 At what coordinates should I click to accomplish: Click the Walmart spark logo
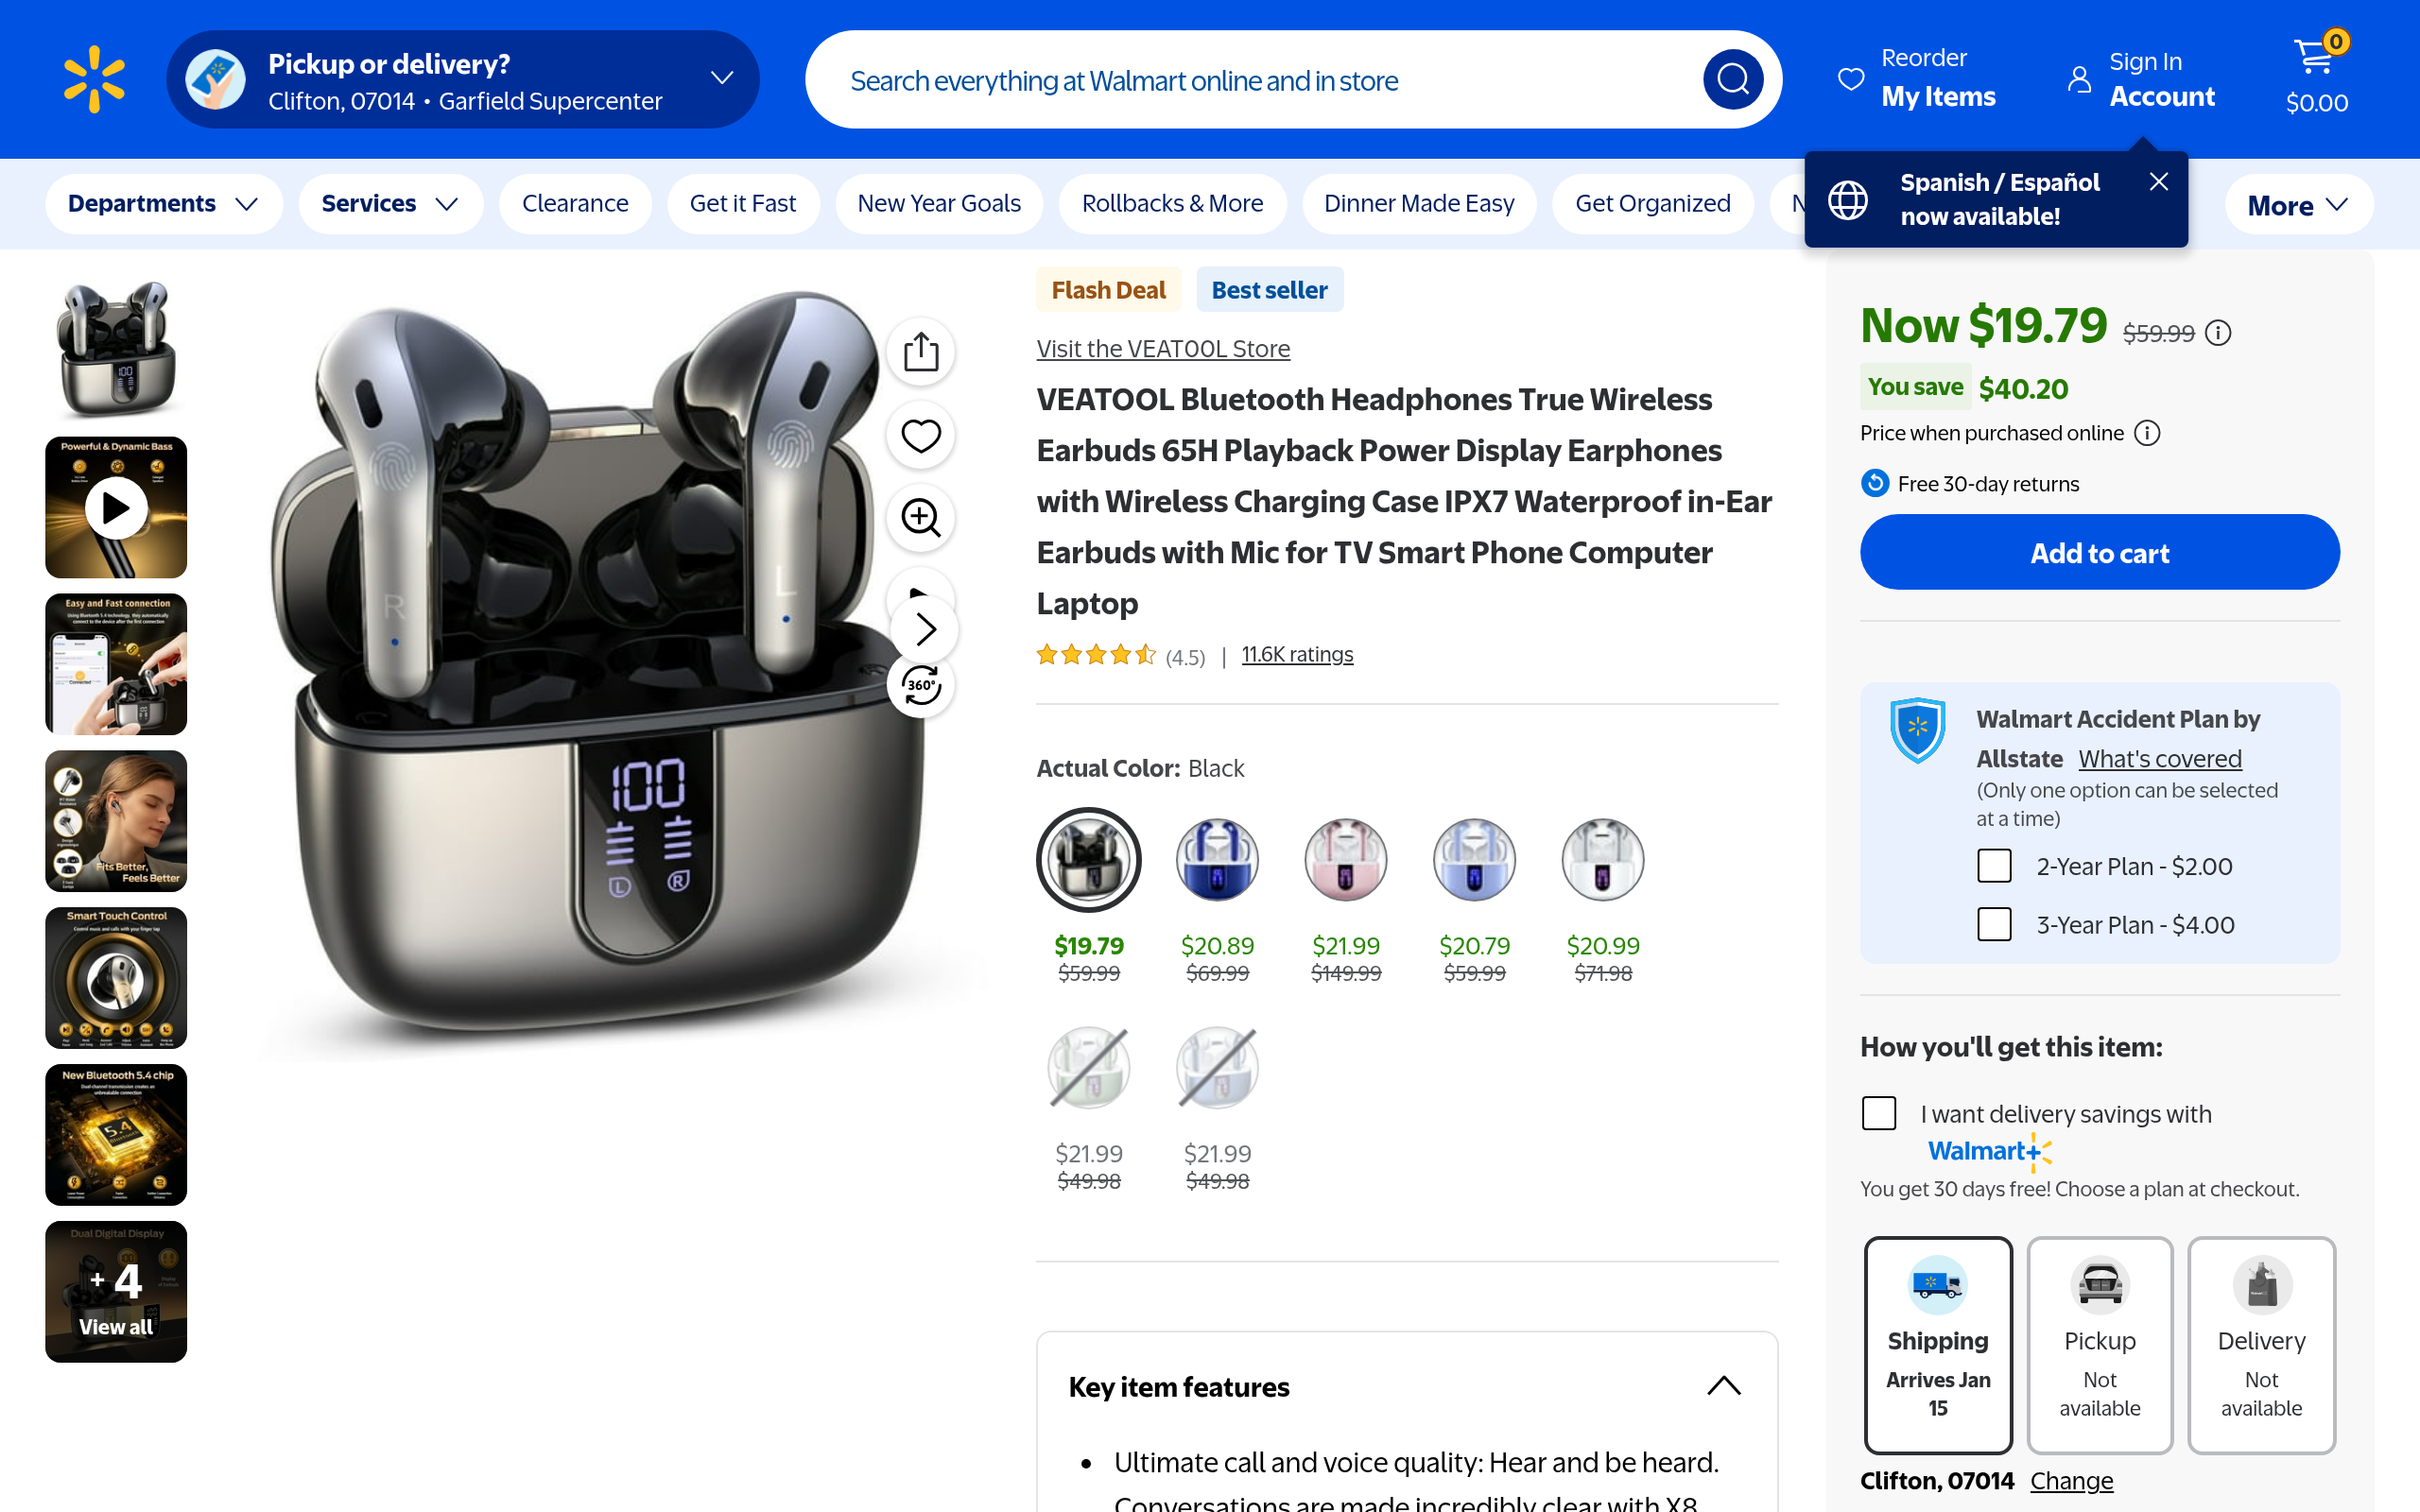[94, 79]
